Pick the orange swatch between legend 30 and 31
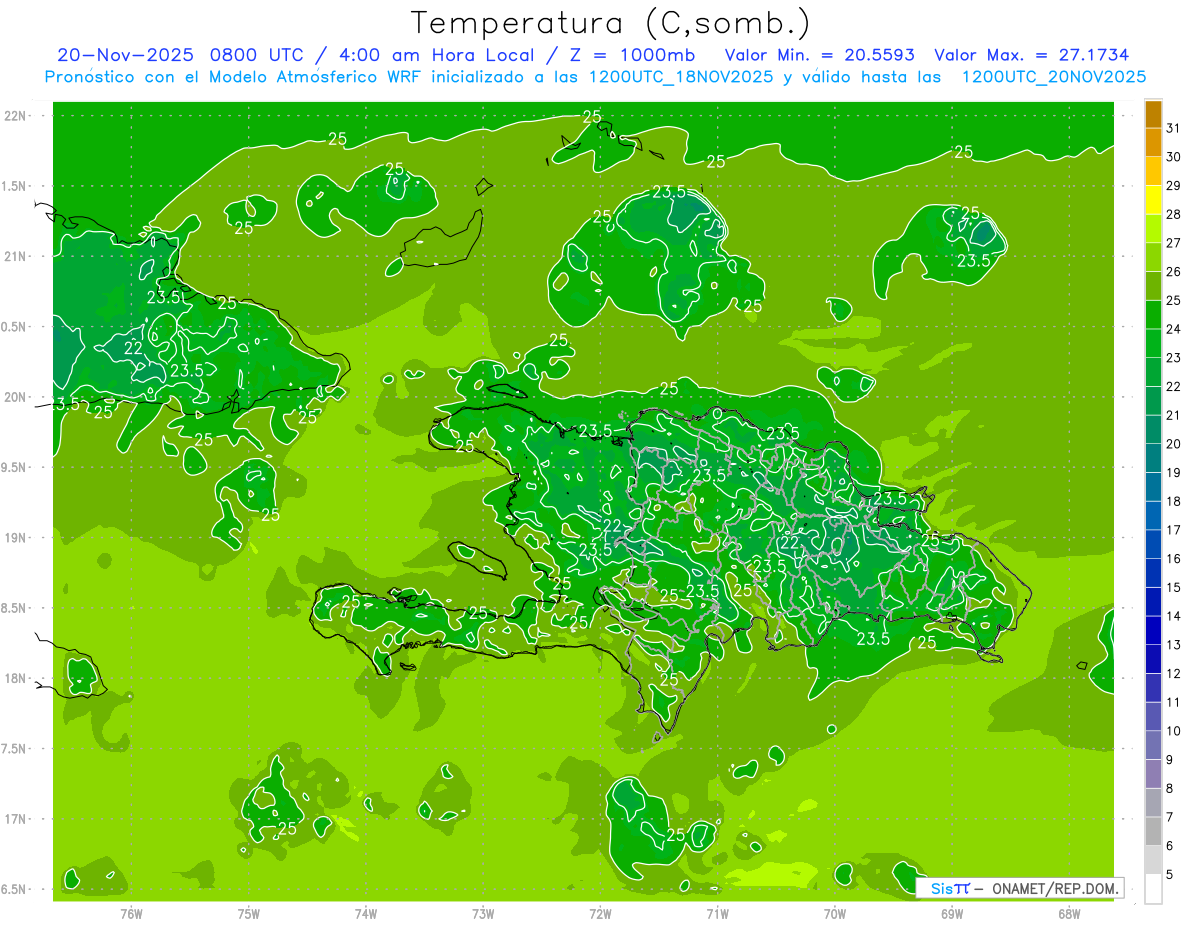This screenshot has height=927, width=1200. tap(1153, 143)
